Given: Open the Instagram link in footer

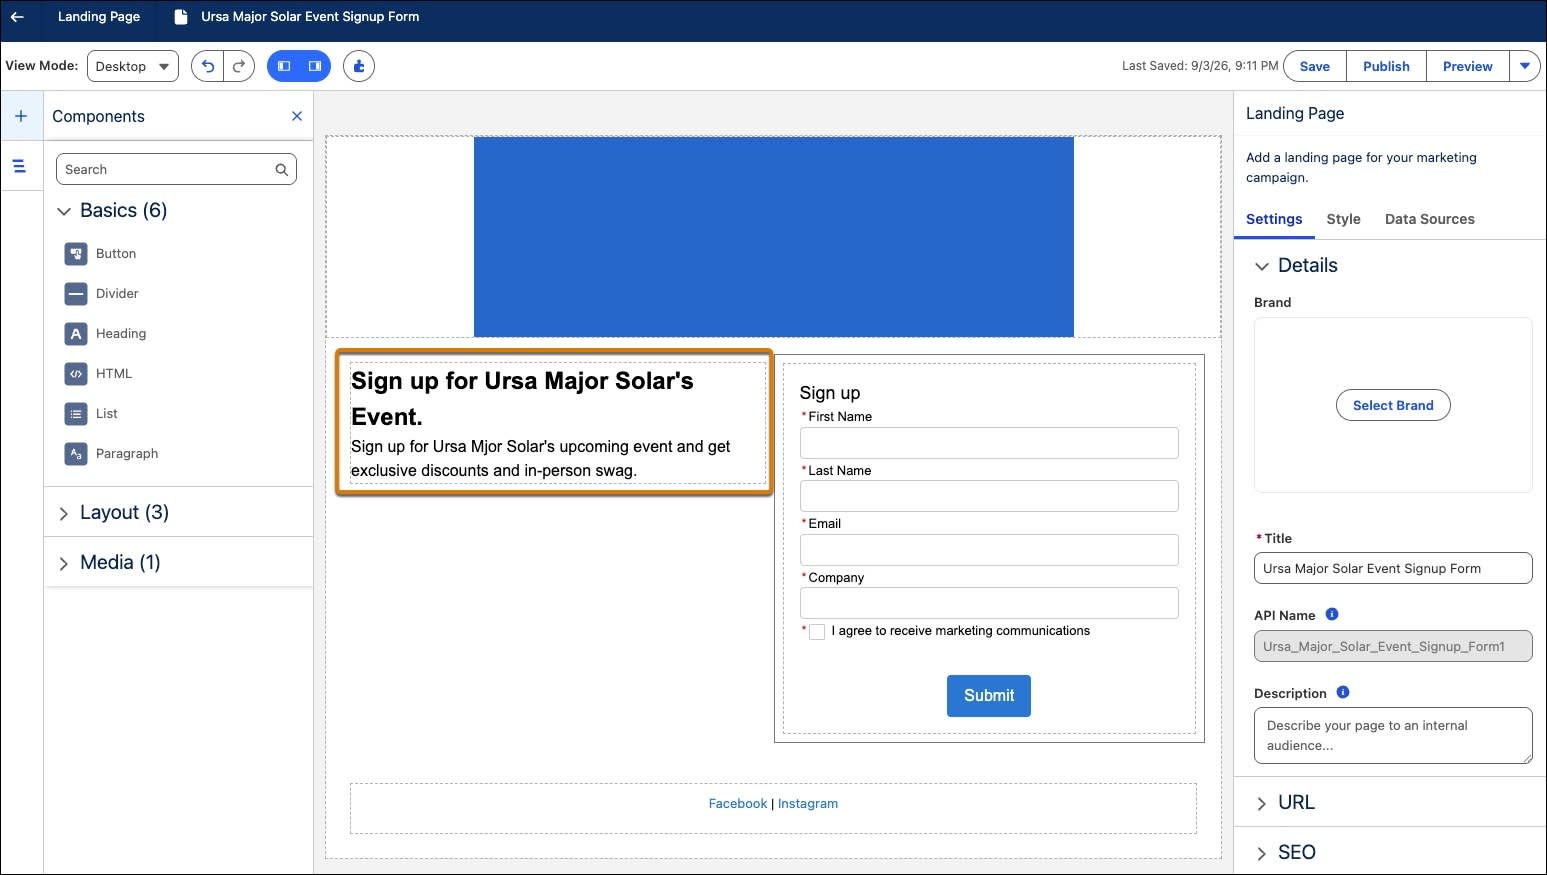Looking at the screenshot, I should [808, 804].
